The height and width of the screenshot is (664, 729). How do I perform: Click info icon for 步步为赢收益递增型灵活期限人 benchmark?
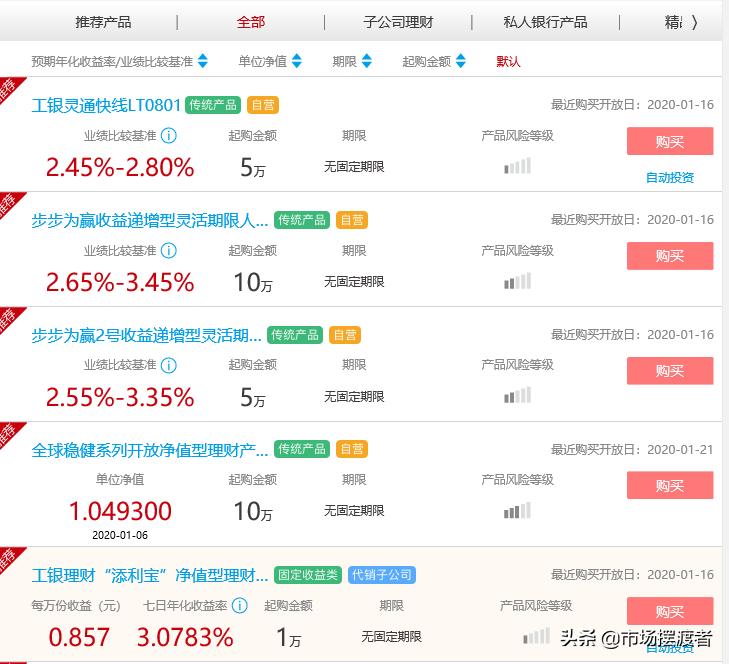pos(168,251)
